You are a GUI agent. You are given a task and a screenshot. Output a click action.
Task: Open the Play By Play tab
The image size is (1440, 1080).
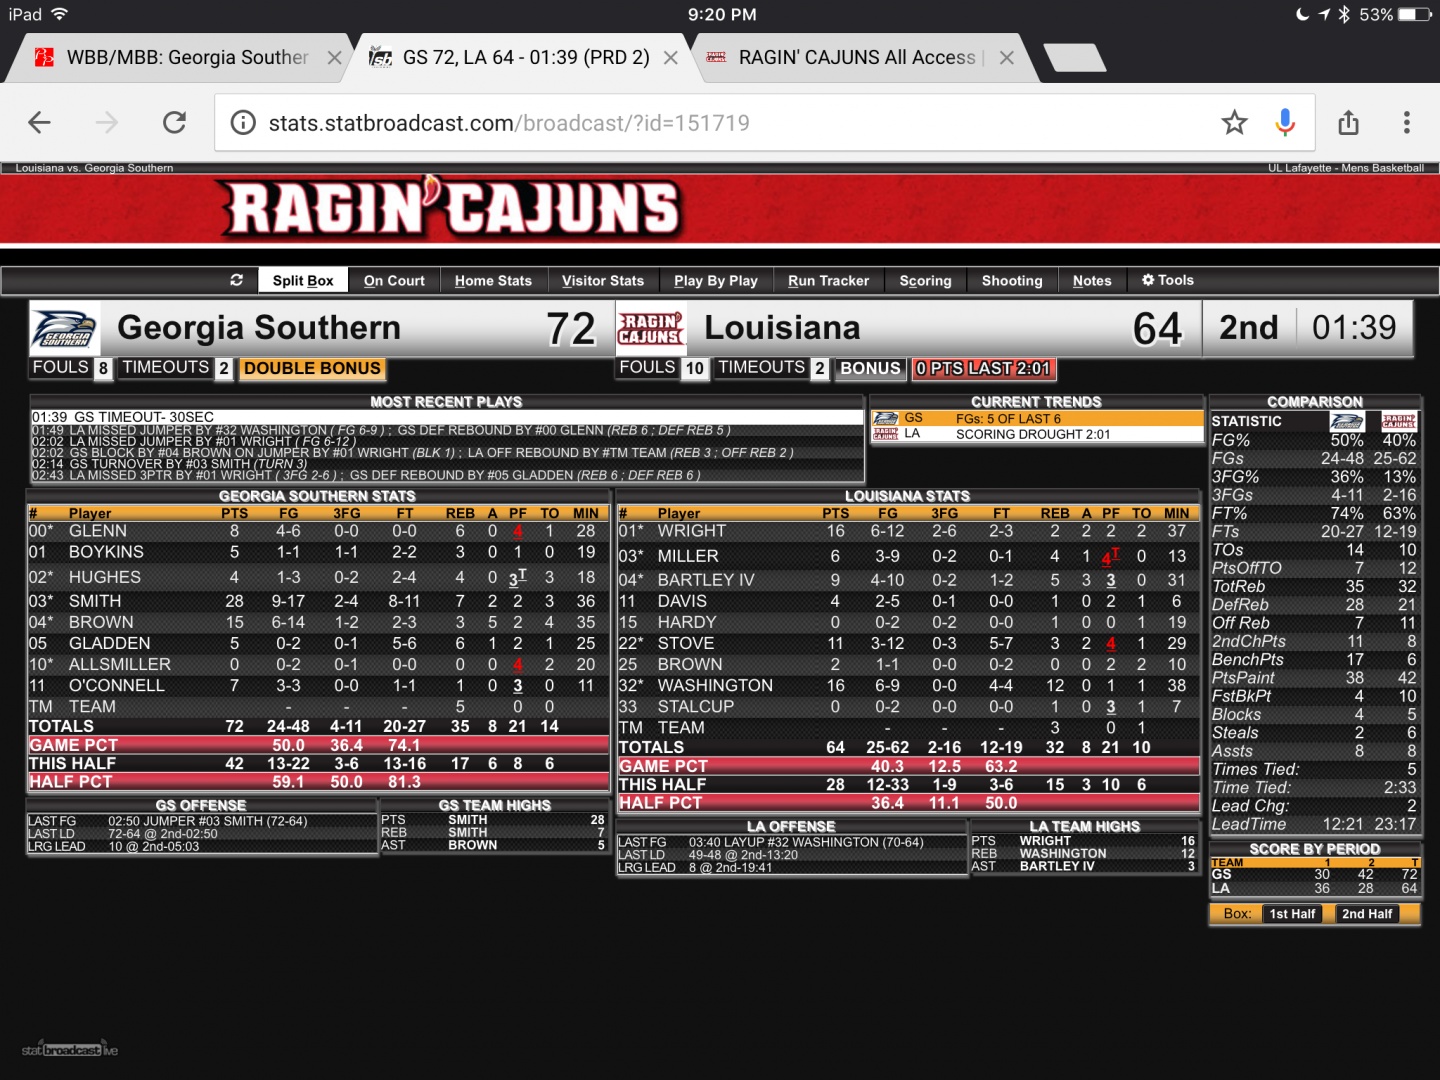coord(715,281)
